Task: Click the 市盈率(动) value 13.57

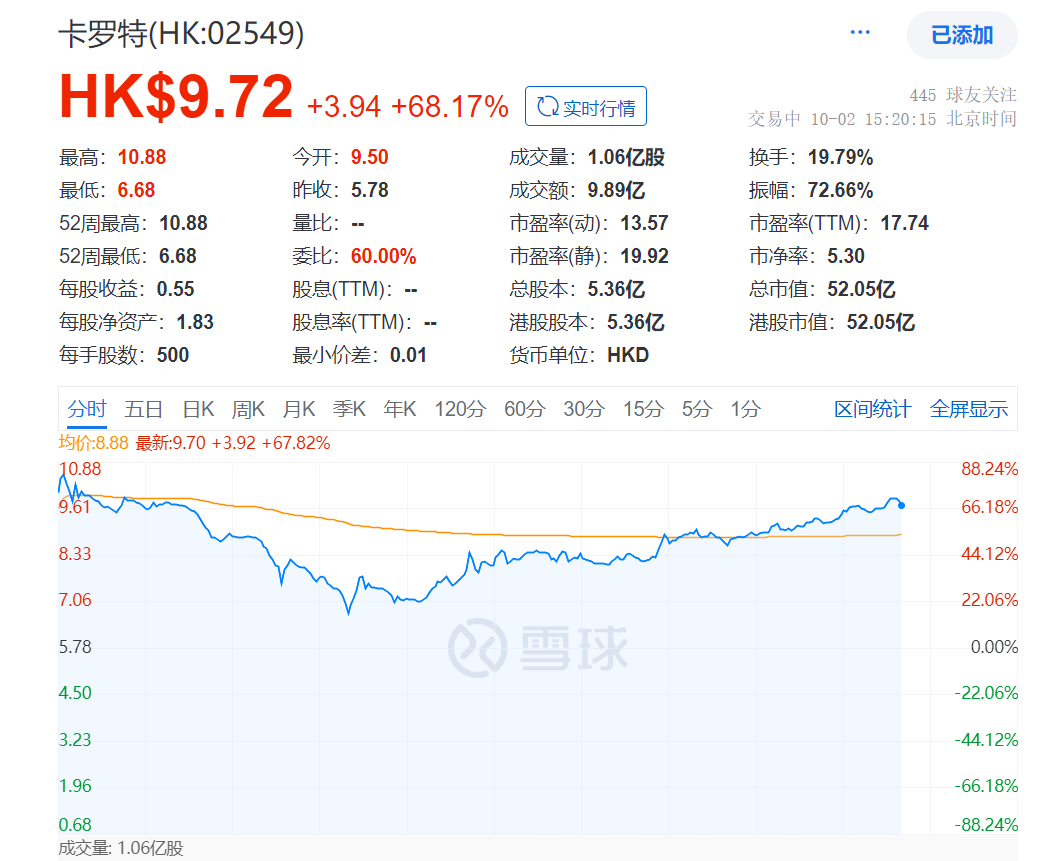Action: tap(644, 223)
